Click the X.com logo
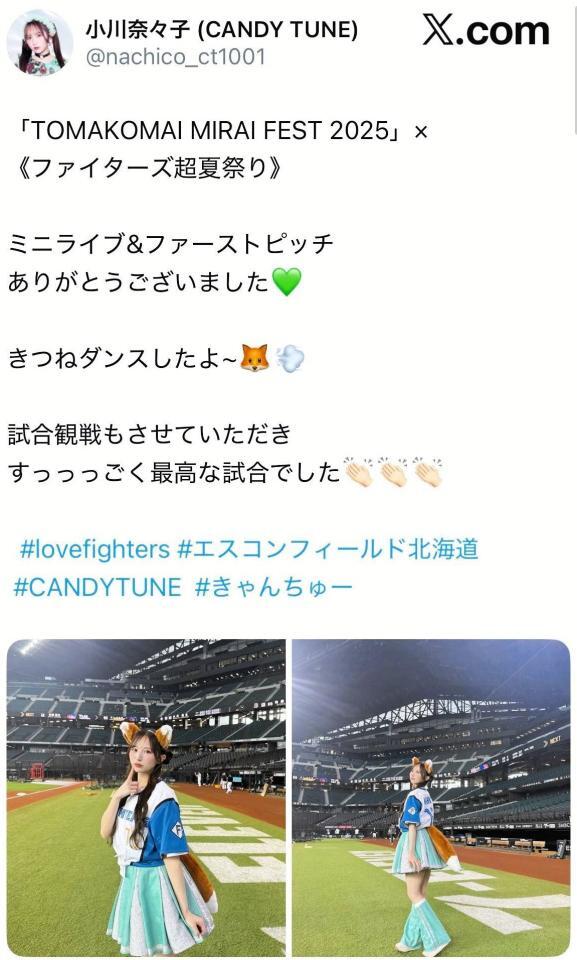The height and width of the screenshot is (960, 577). [x=486, y=31]
